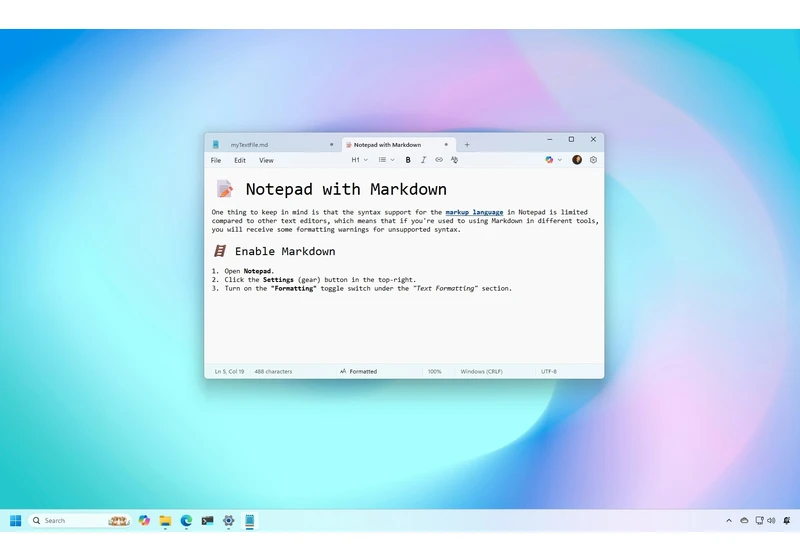Apply italic formatting from the toolbar
The width and height of the screenshot is (800, 560).
[x=423, y=160]
